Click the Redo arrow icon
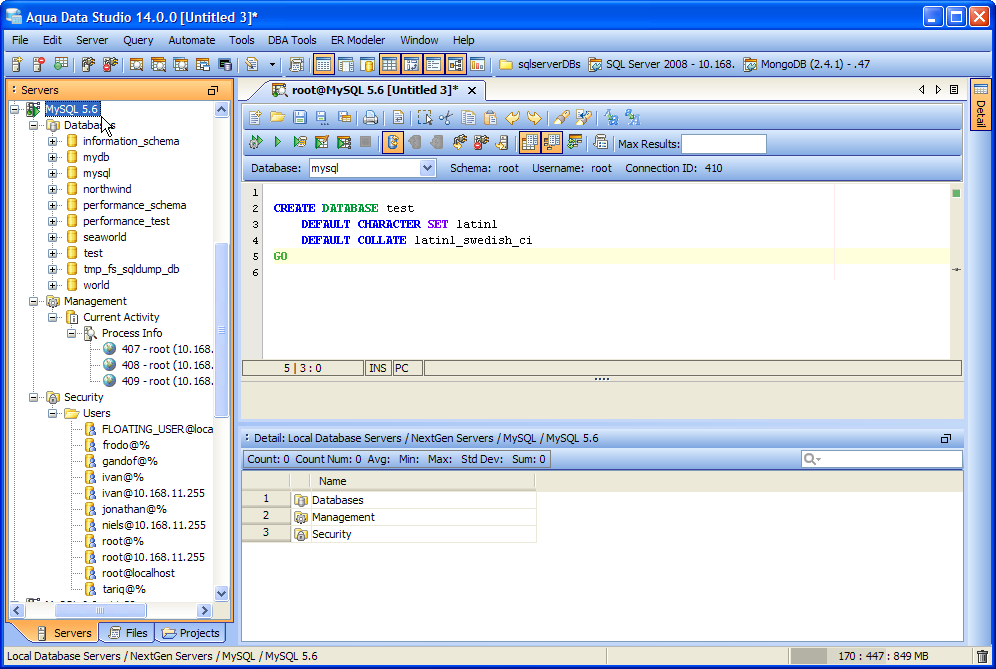This screenshot has height=669, width=996. (x=534, y=118)
